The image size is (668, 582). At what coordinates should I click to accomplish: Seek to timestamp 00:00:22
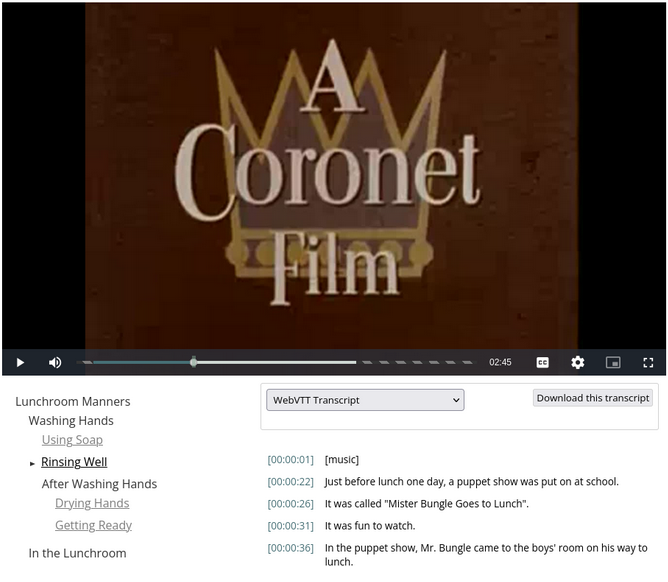click(291, 482)
